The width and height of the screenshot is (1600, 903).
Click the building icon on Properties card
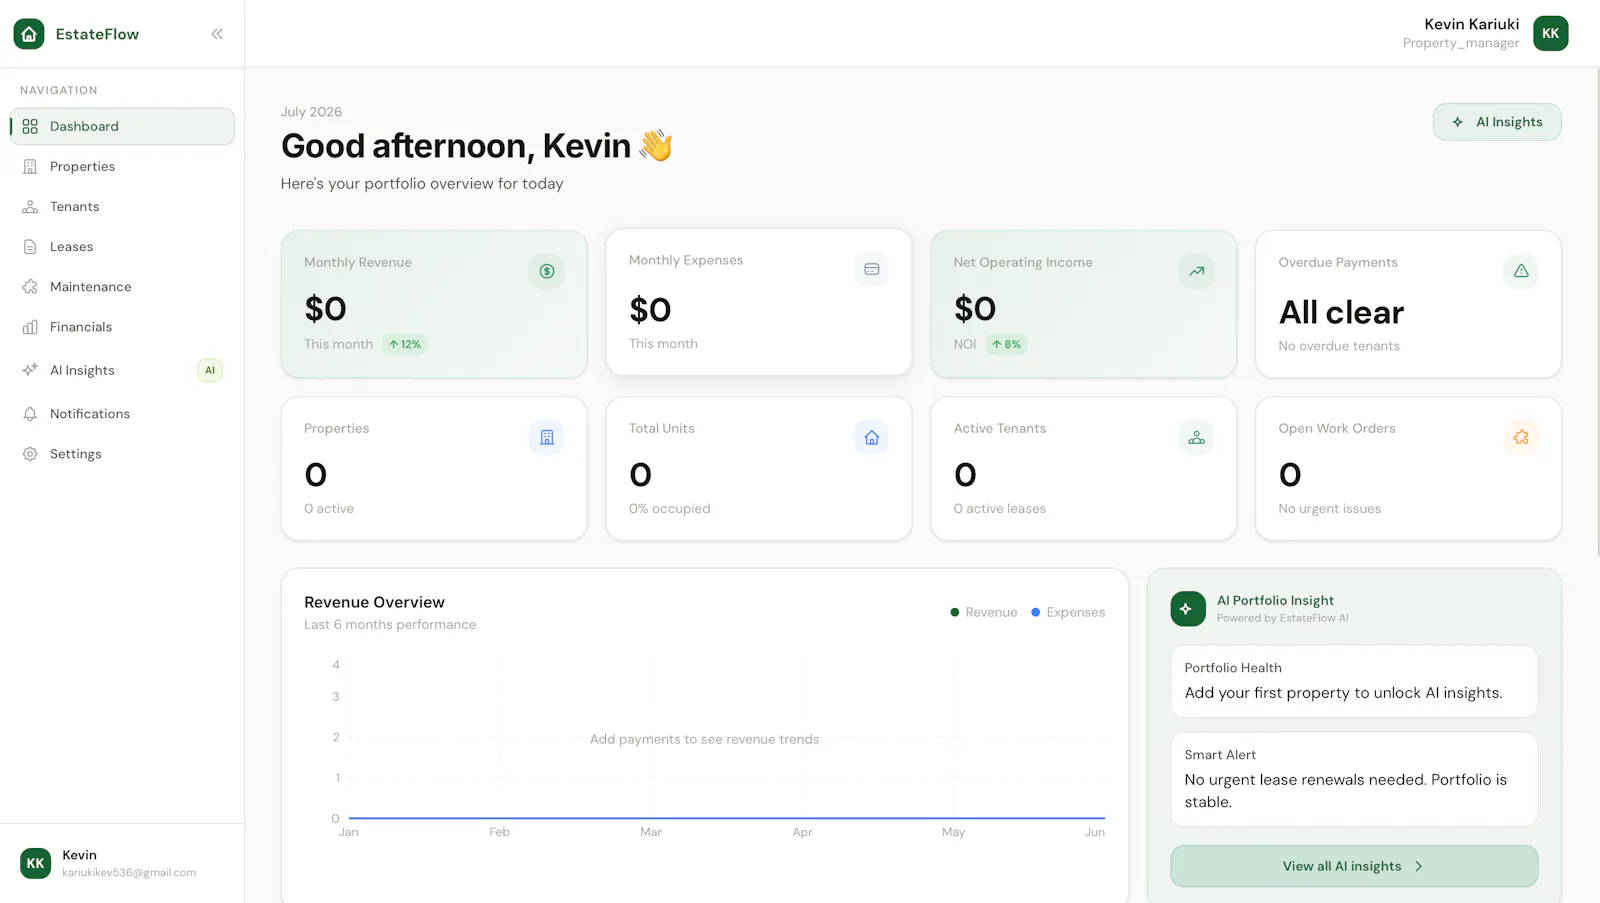546,437
